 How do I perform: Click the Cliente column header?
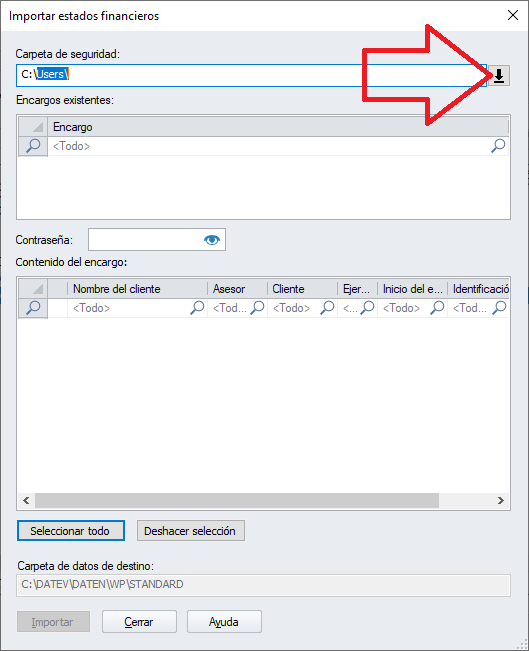pyautogui.click(x=302, y=289)
